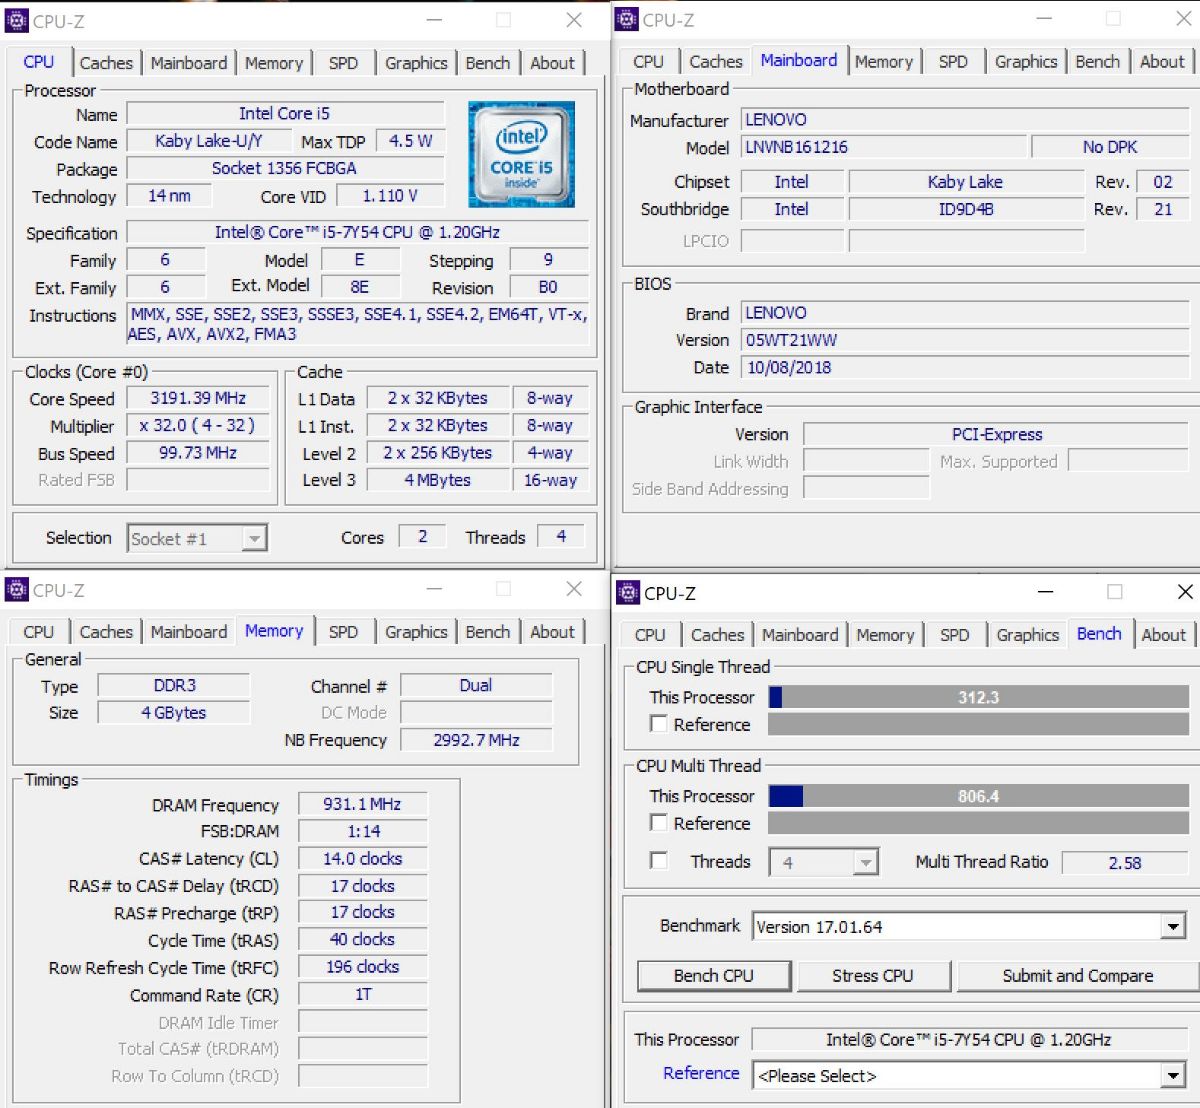Open the Socket #1 selection dropdown

[x=254, y=539]
